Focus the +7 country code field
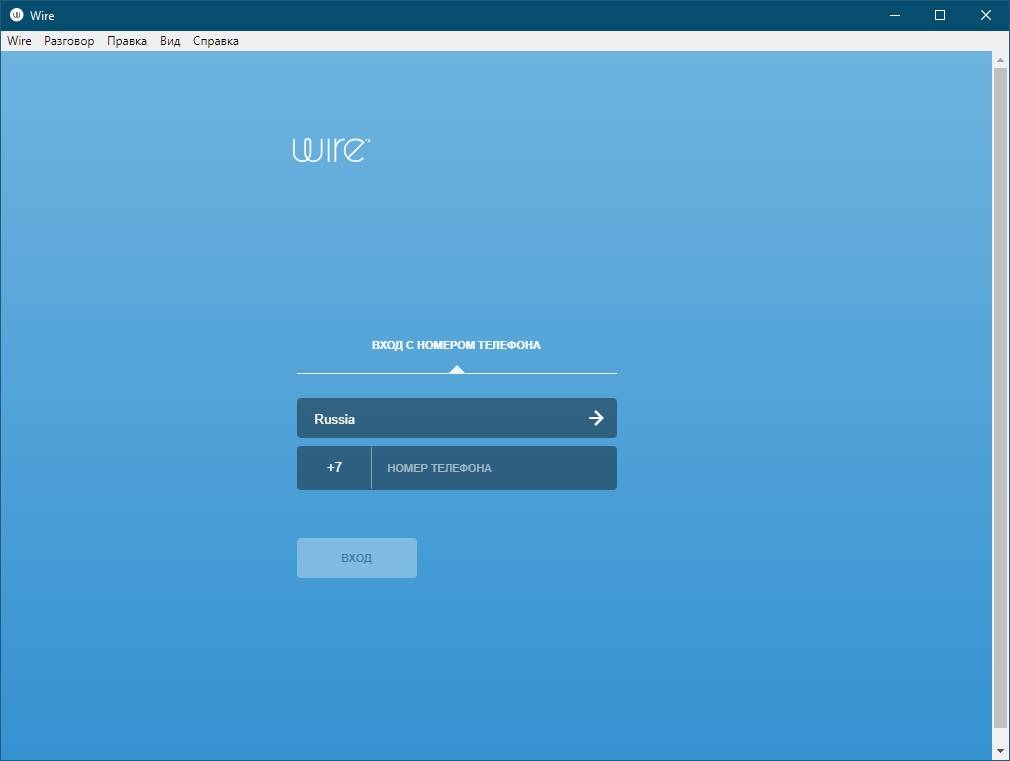 334,468
